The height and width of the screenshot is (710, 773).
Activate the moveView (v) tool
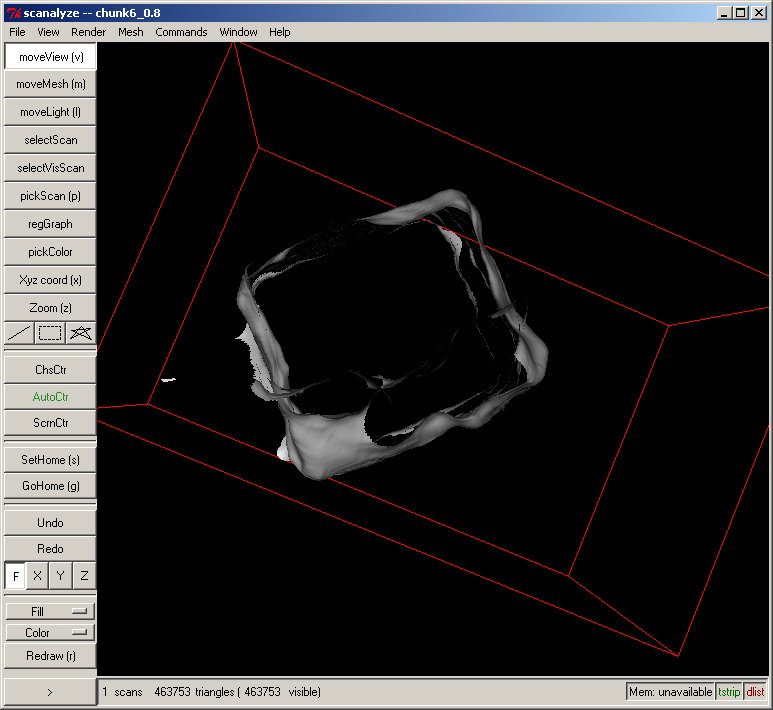(50, 57)
